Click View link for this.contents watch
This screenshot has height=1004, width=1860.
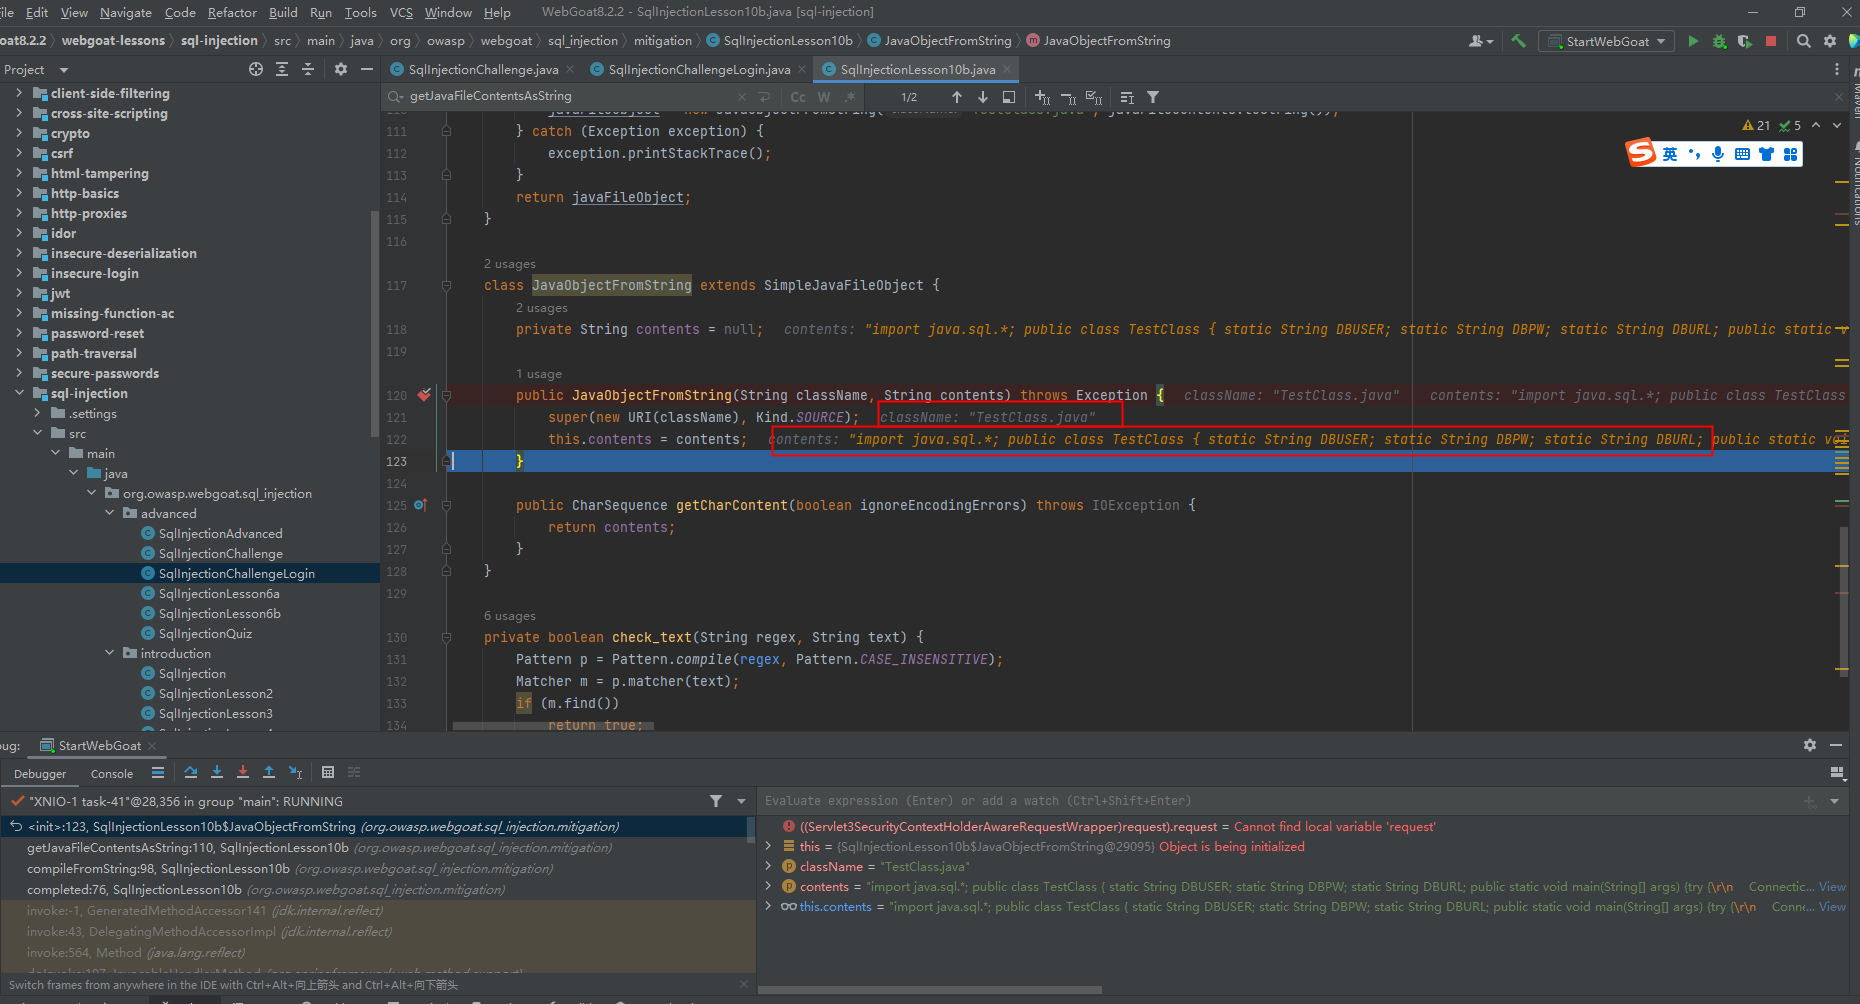(x=1832, y=907)
